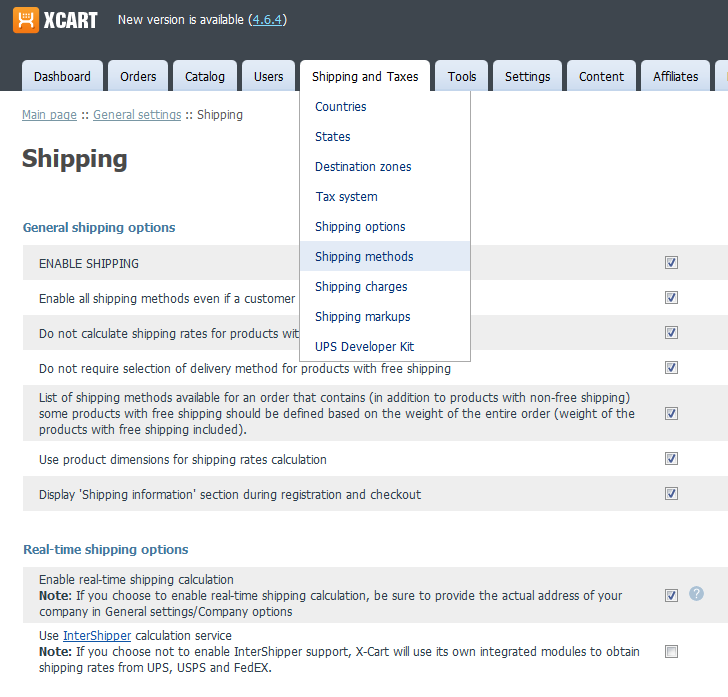Toggle Use product dimensions checkbox
The image size is (728, 697).
pos(671,458)
